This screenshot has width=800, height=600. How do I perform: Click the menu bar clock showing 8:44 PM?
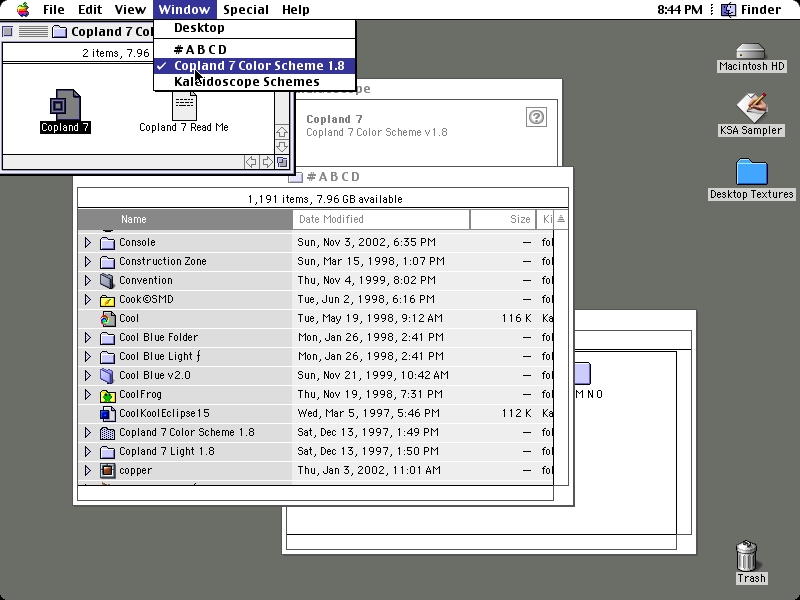click(680, 10)
